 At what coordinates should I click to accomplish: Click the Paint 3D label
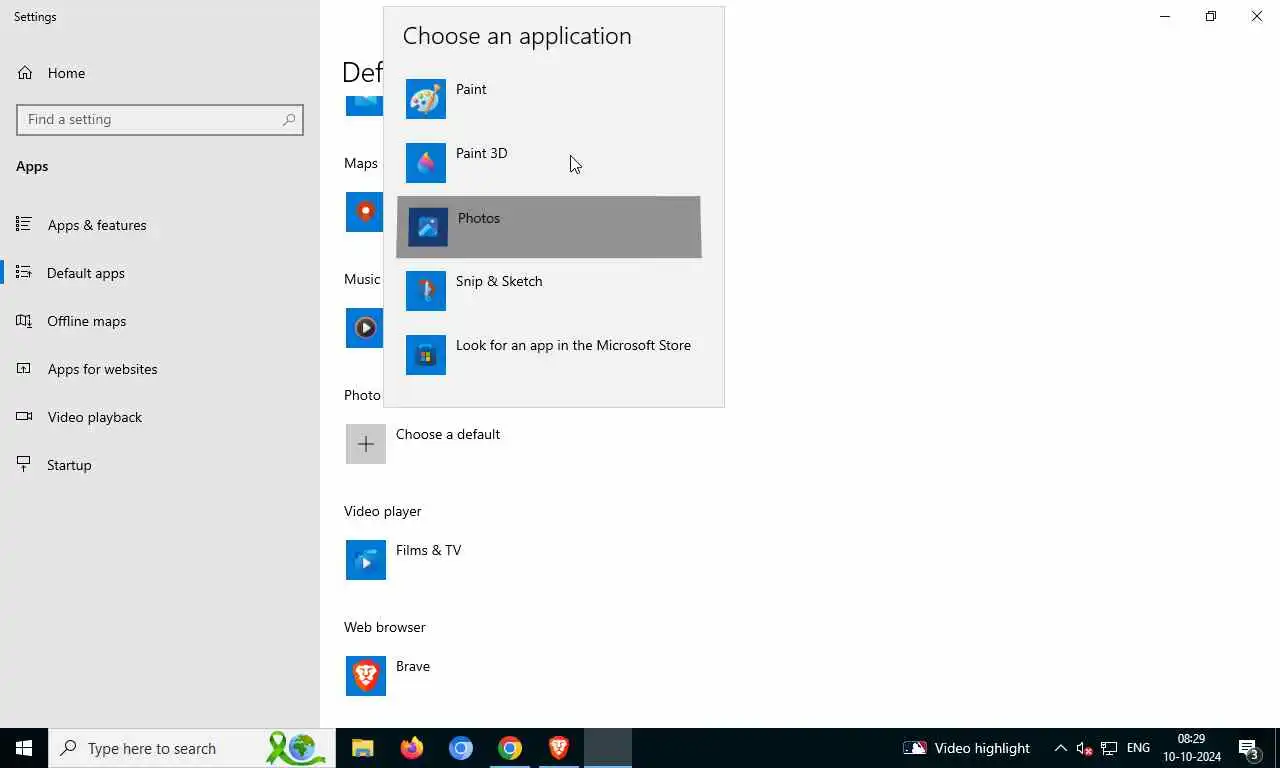[x=481, y=153]
